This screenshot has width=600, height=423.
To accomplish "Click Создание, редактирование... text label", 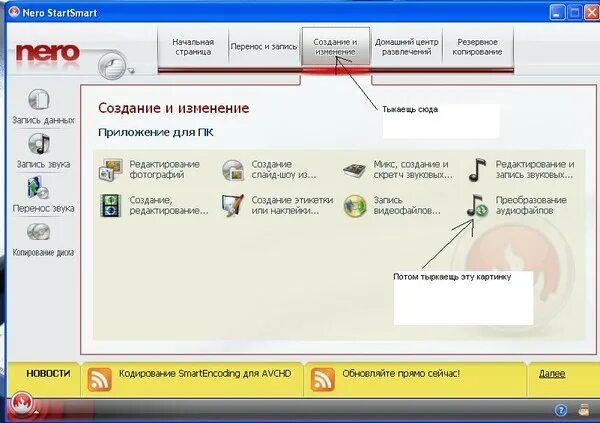I will [x=169, y=206].
